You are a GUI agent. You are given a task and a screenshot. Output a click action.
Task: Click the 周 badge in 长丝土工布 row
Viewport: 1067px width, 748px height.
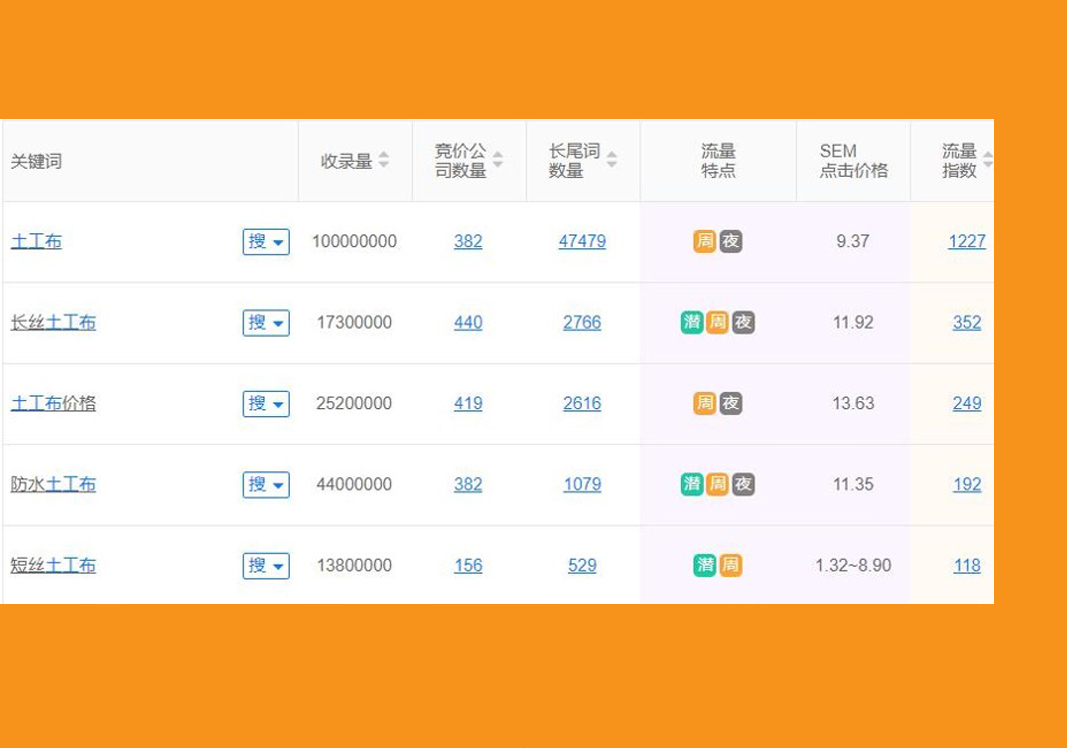[718, 322]
